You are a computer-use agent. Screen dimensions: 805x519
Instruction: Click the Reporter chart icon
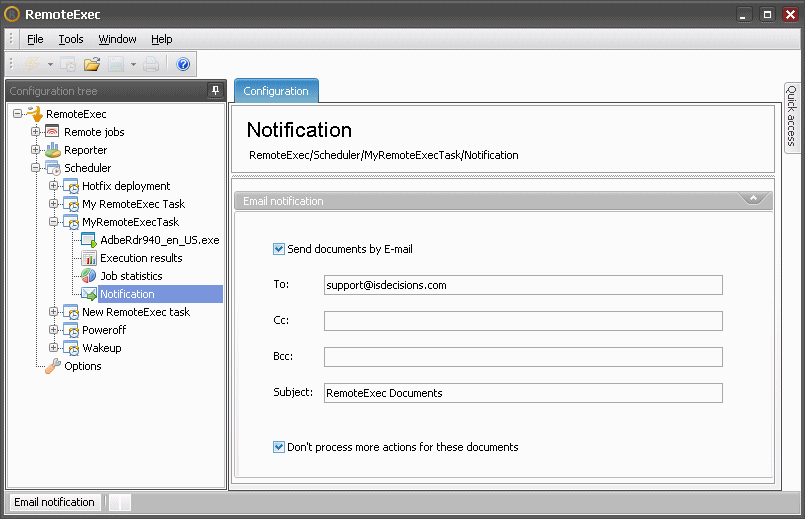pos(52,149)
